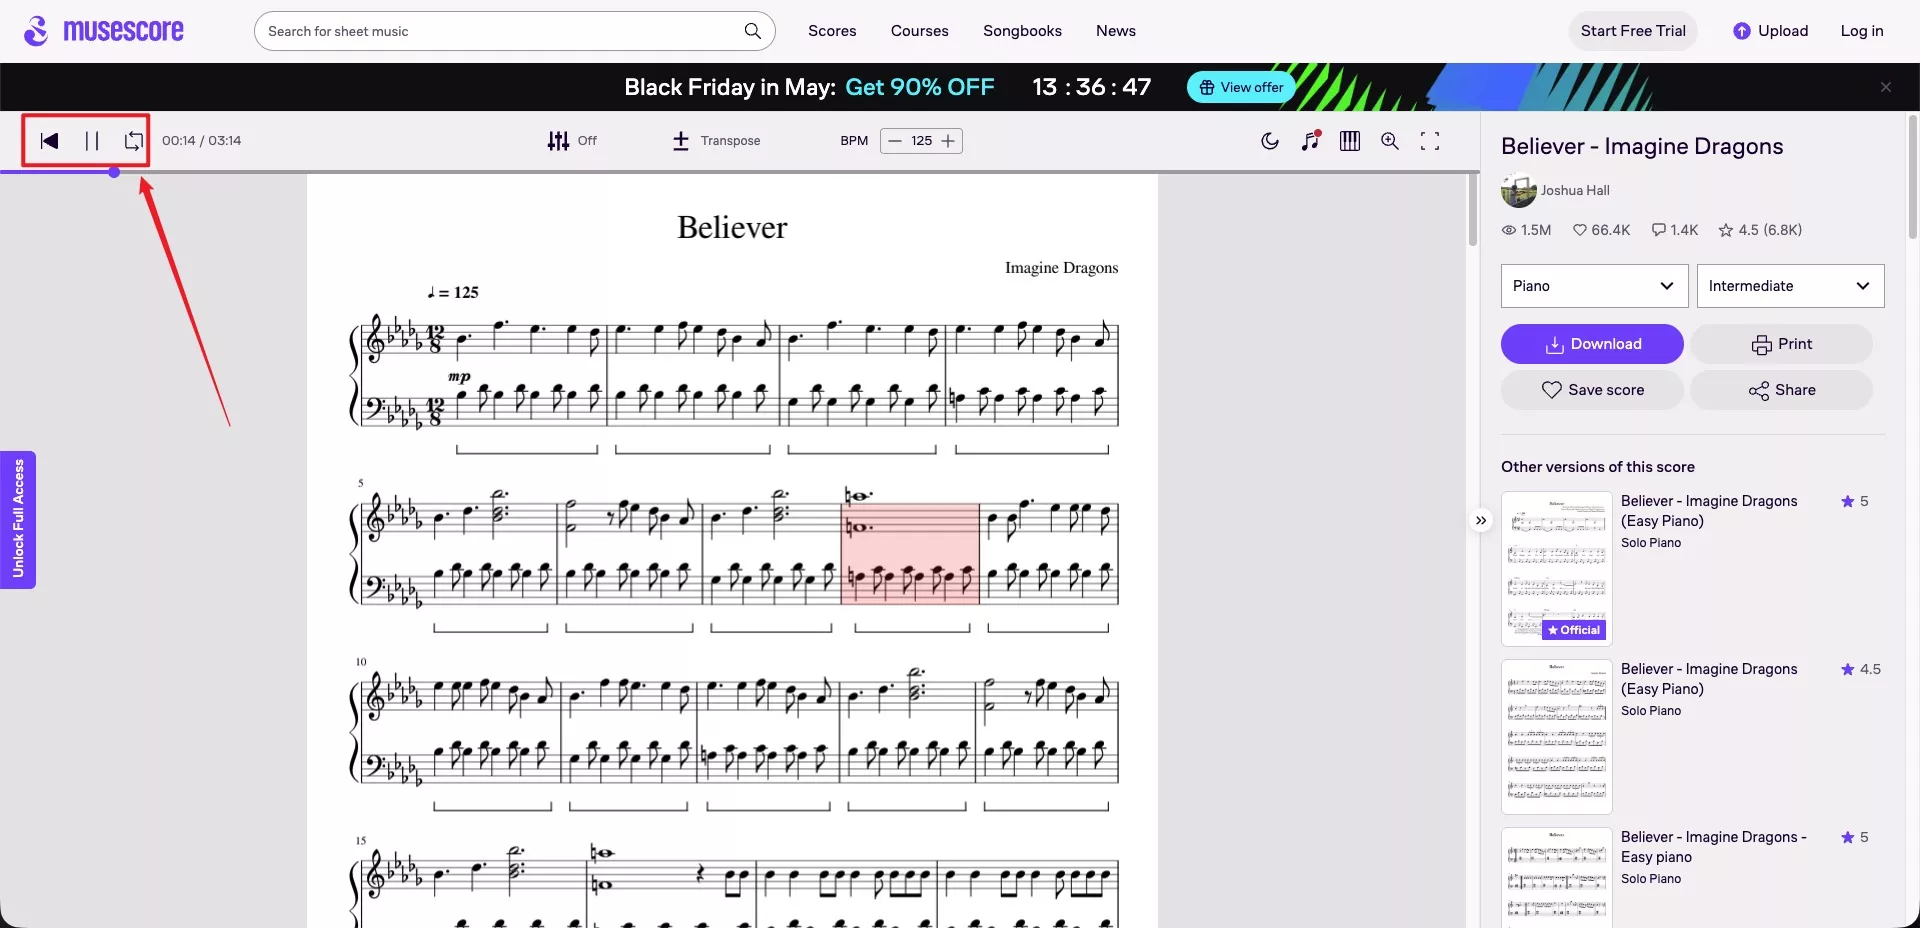This screenshot has width=1920, height=928.
Task: Open the Piano instrument dropdown
Action: 1594,286
